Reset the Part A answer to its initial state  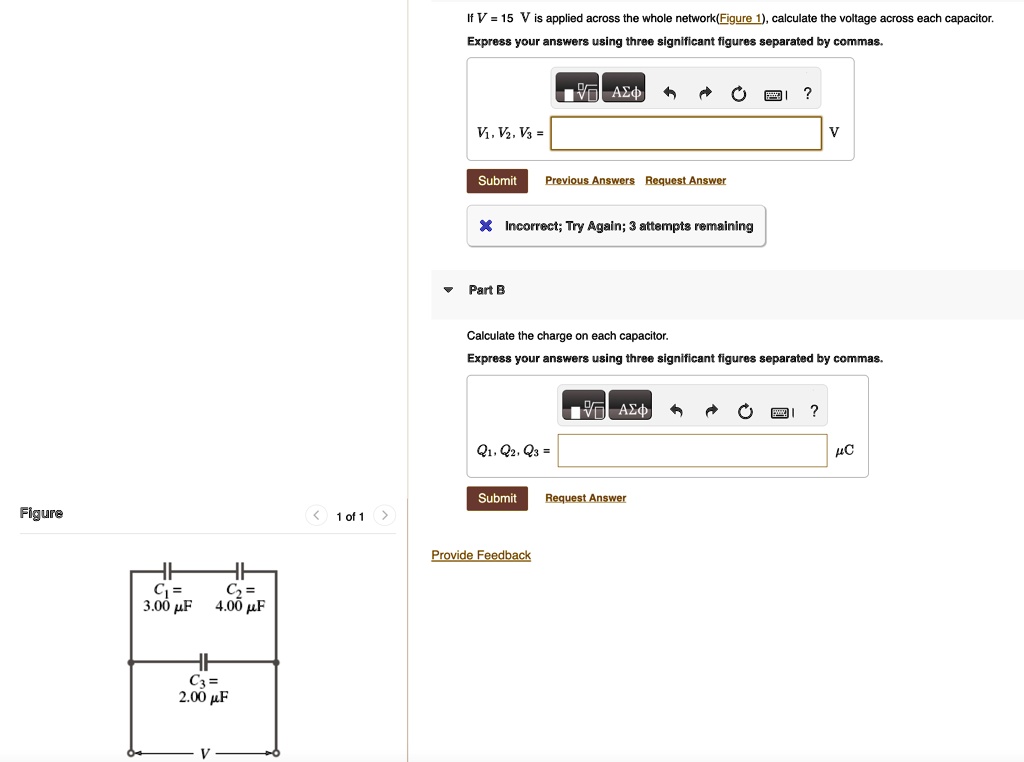click(x=738, y=92)
